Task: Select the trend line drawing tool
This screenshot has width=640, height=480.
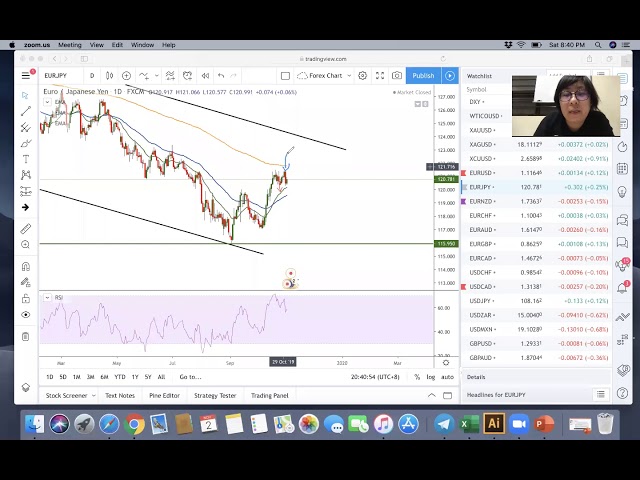Action: tap(25, 111)
